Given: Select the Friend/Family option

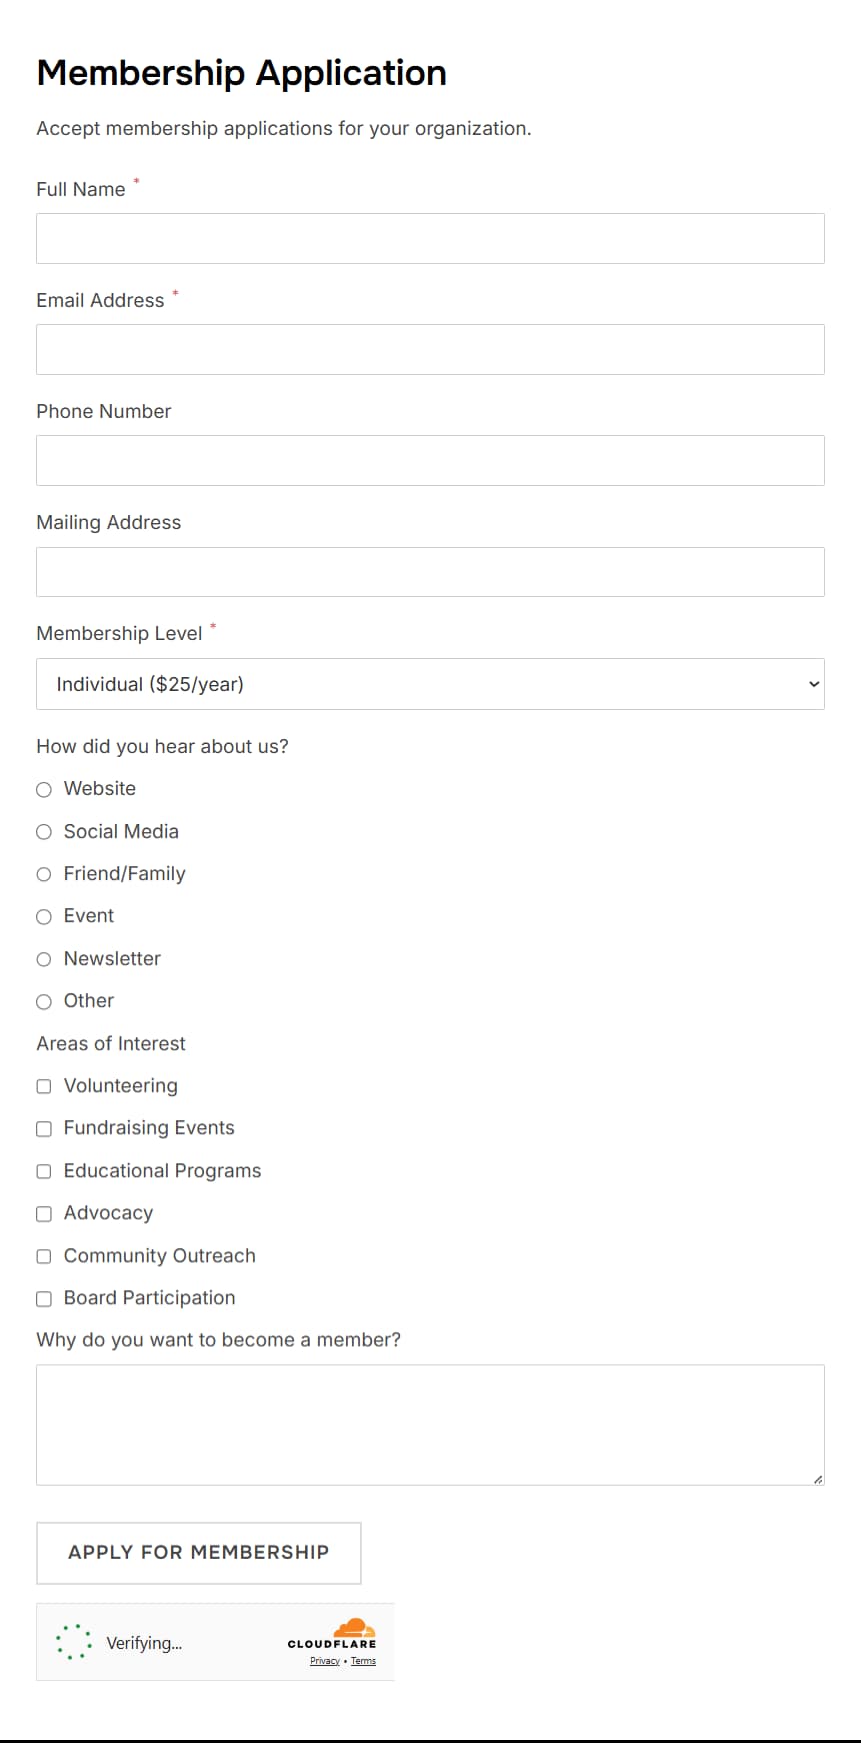Looking at the screenshot, I should point(44,874).
